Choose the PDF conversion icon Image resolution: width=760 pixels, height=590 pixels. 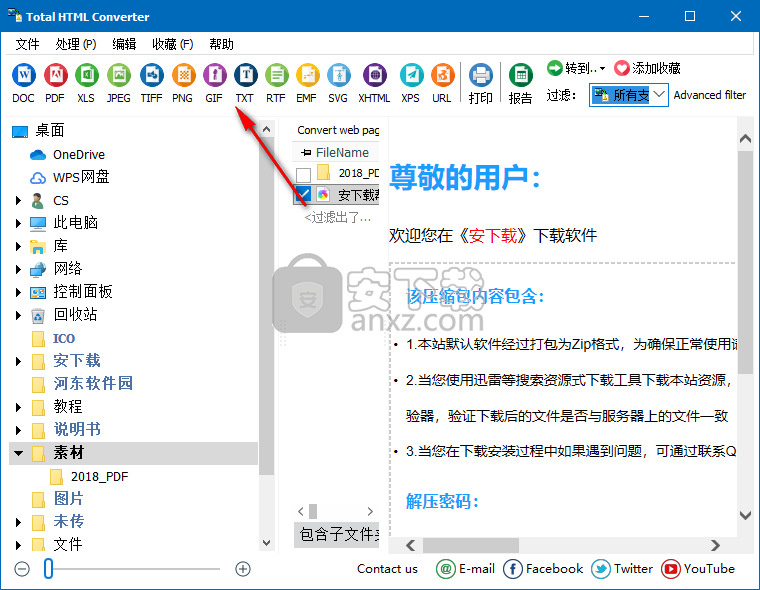pos(55,75)
